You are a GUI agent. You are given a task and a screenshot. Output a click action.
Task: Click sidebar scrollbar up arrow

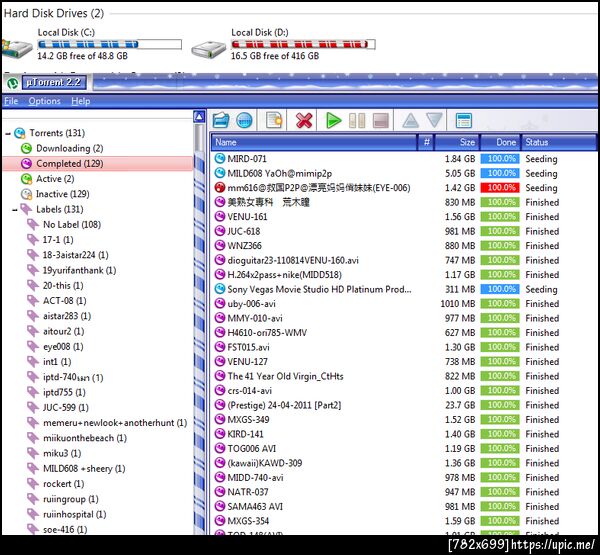click(199, 116)
